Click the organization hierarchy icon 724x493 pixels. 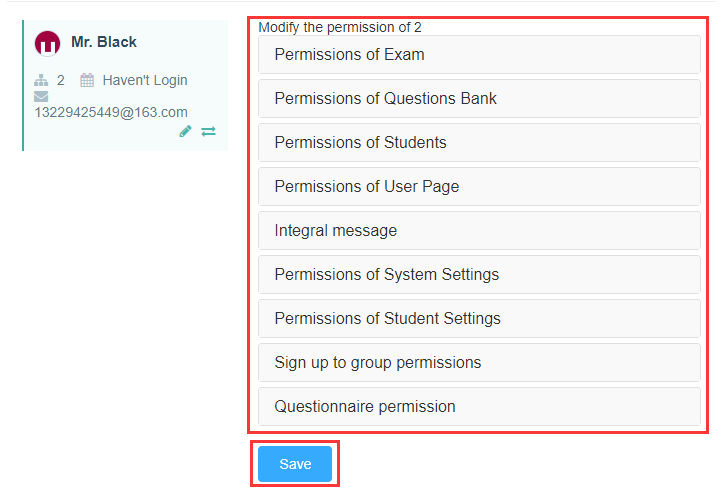click(41, 80)
